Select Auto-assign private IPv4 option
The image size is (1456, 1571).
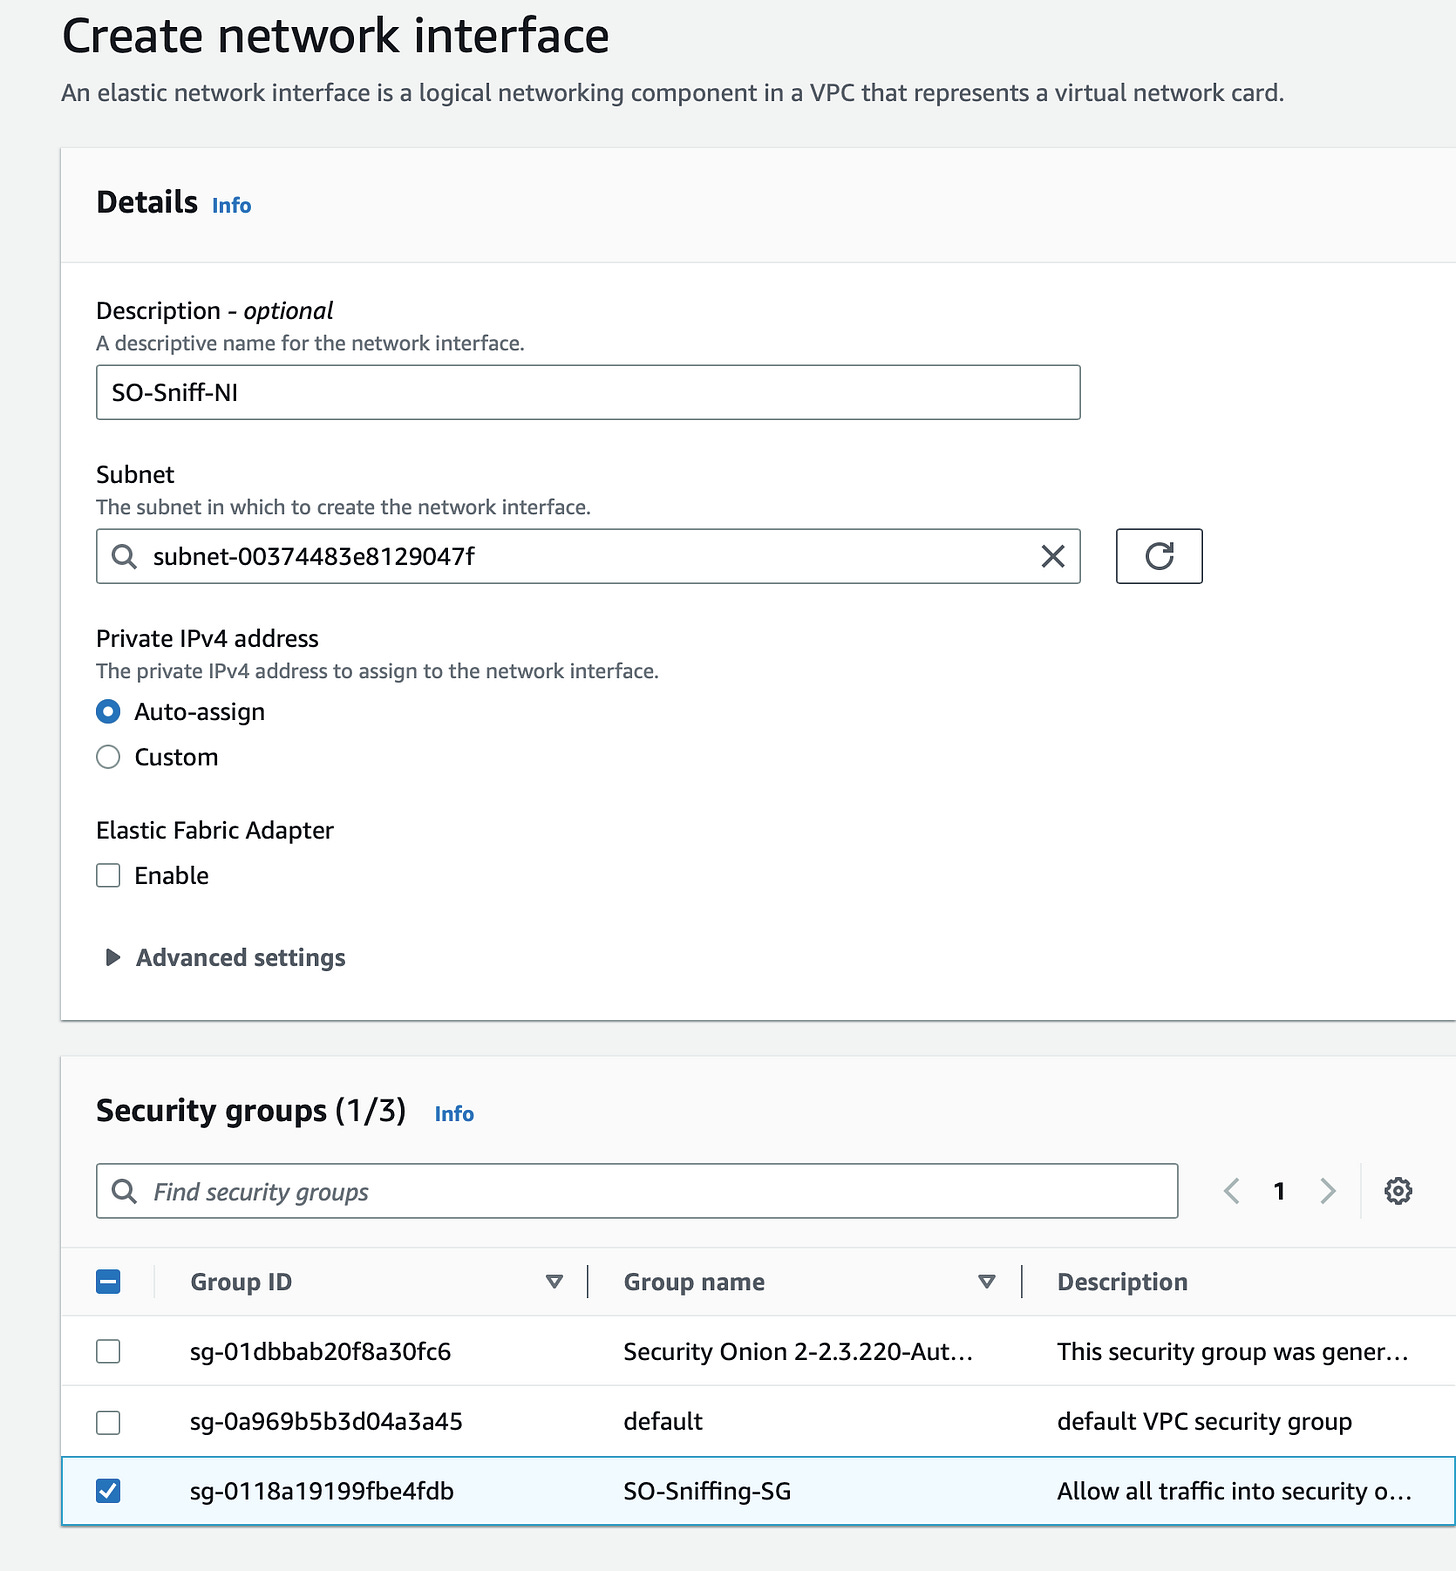pos(108,712)
